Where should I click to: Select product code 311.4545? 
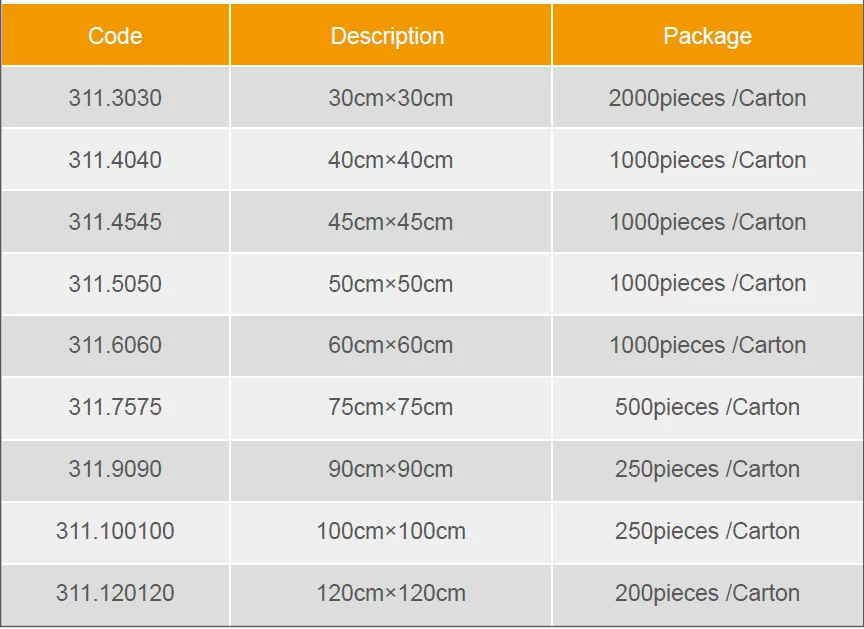pyautogui.click(x=115, y=222)
